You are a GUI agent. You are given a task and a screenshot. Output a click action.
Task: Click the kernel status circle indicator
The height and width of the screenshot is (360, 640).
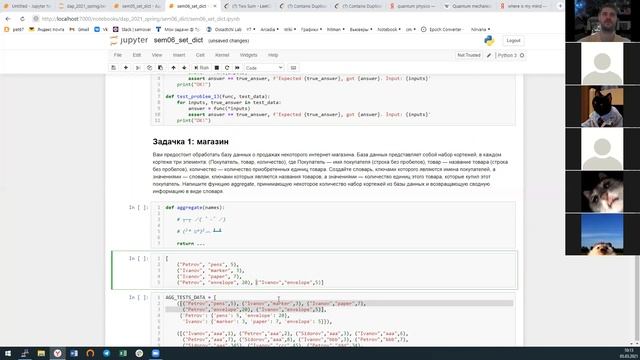pos(522,55)
